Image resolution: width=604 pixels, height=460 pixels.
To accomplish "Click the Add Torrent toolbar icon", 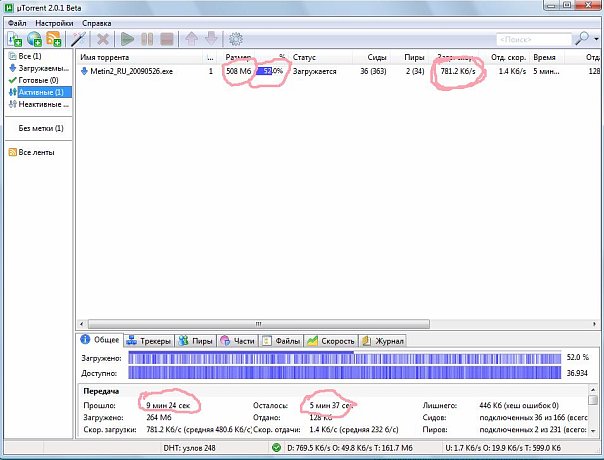I will click(14, 39).
